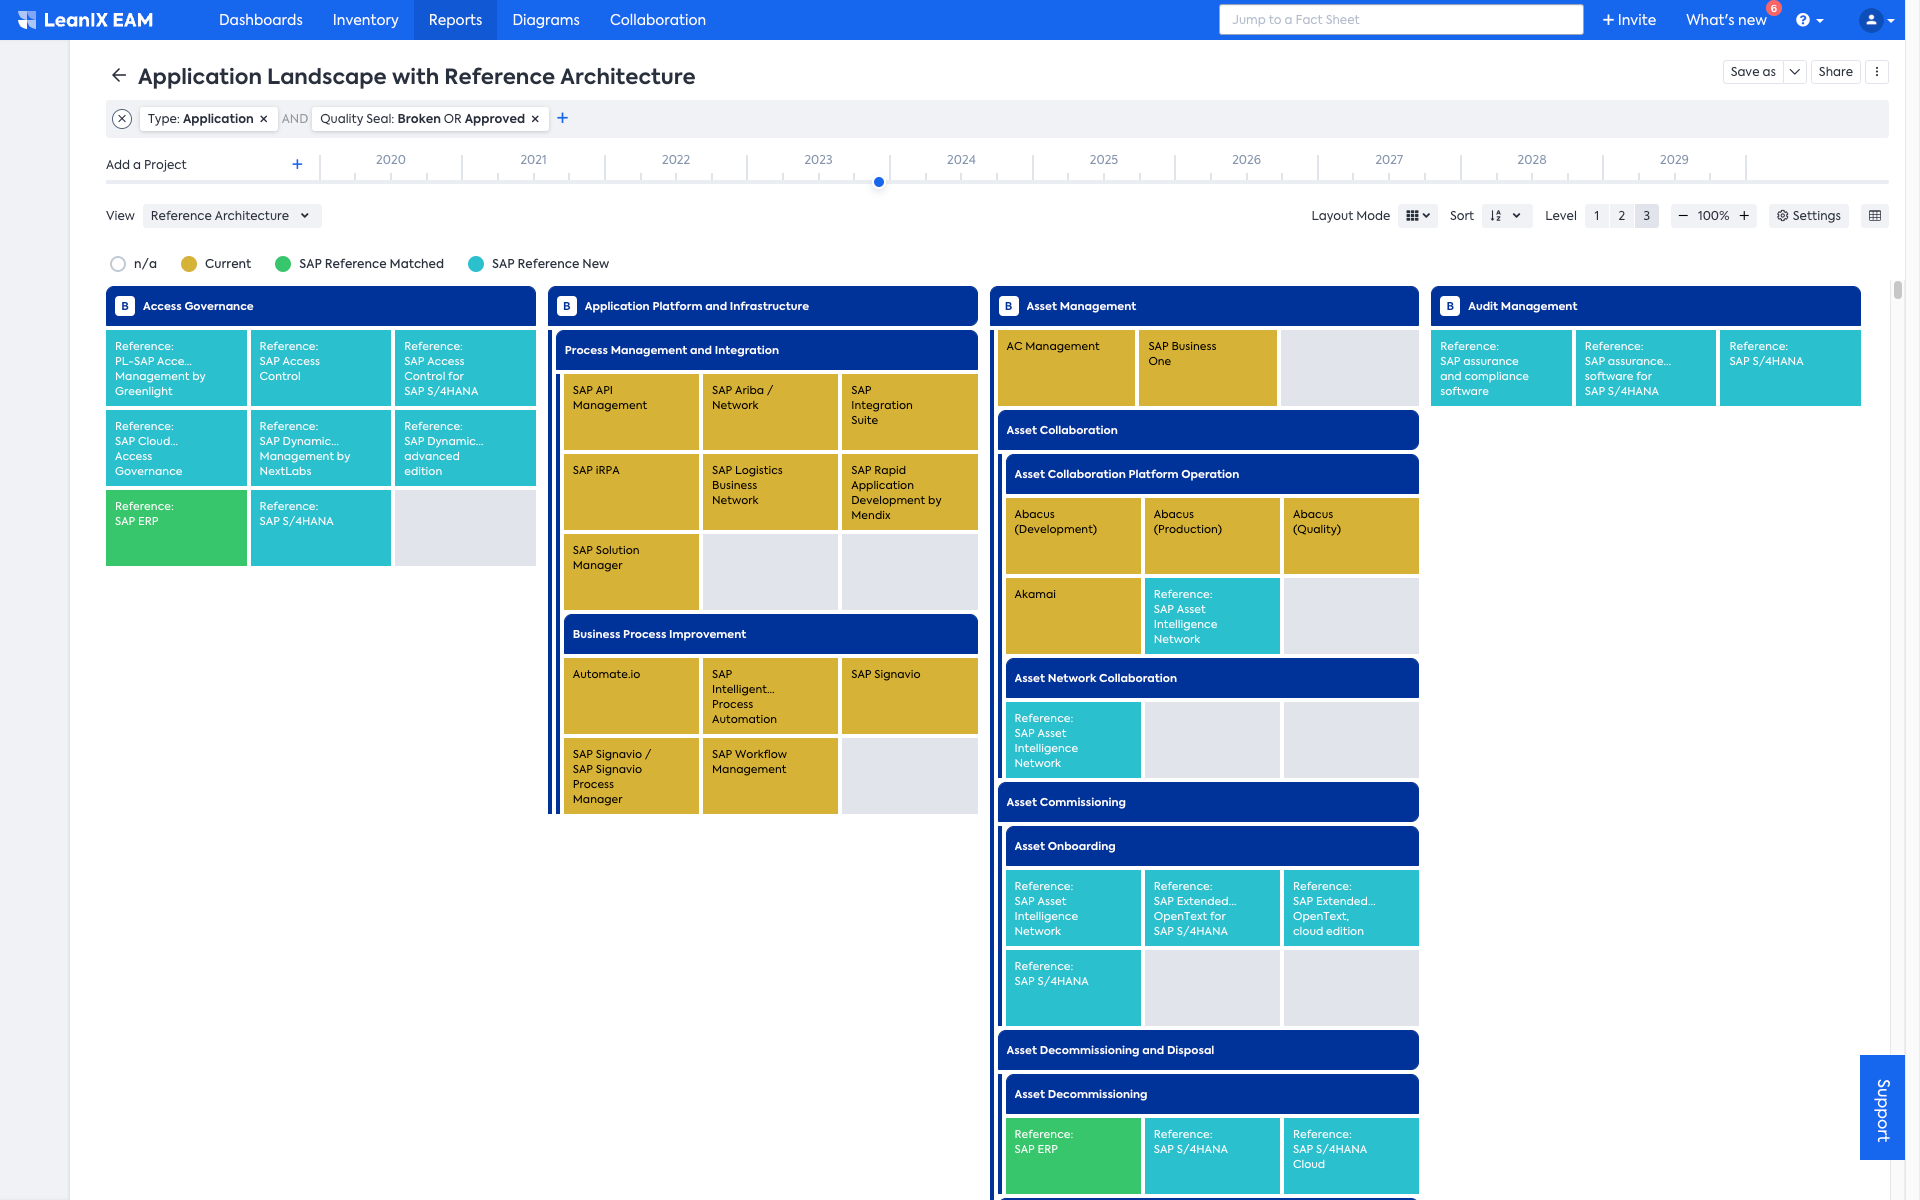Click the plus icon next to Add a Project
The width and height of the screenshot is (1920, 1200).
pyautogui.click(x=297, y=164)
